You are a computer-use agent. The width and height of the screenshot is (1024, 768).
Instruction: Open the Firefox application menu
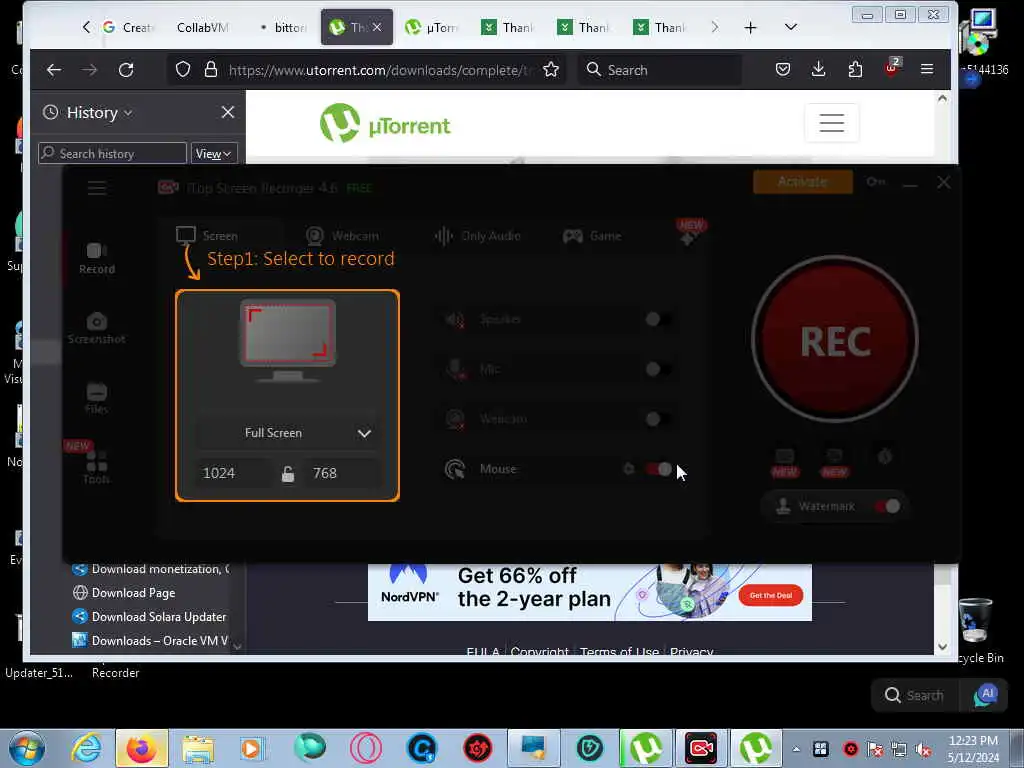[x=927, y=69]
